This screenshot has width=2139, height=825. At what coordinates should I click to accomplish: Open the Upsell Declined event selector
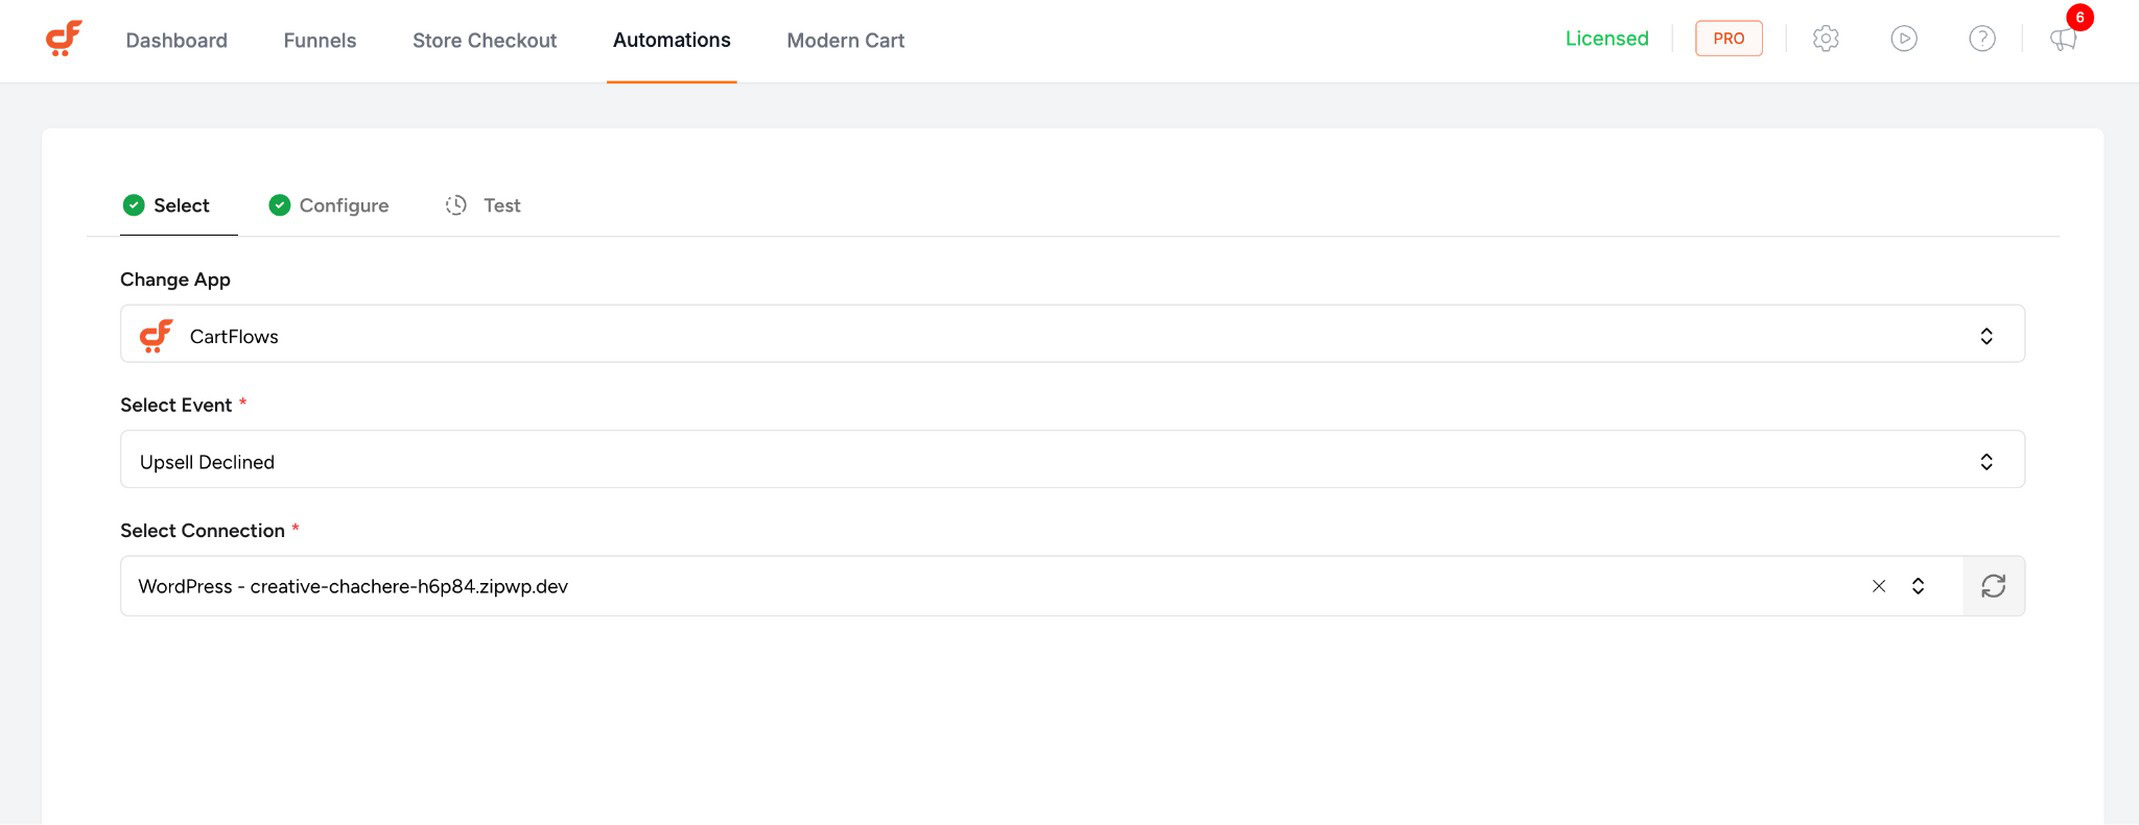1072,460
